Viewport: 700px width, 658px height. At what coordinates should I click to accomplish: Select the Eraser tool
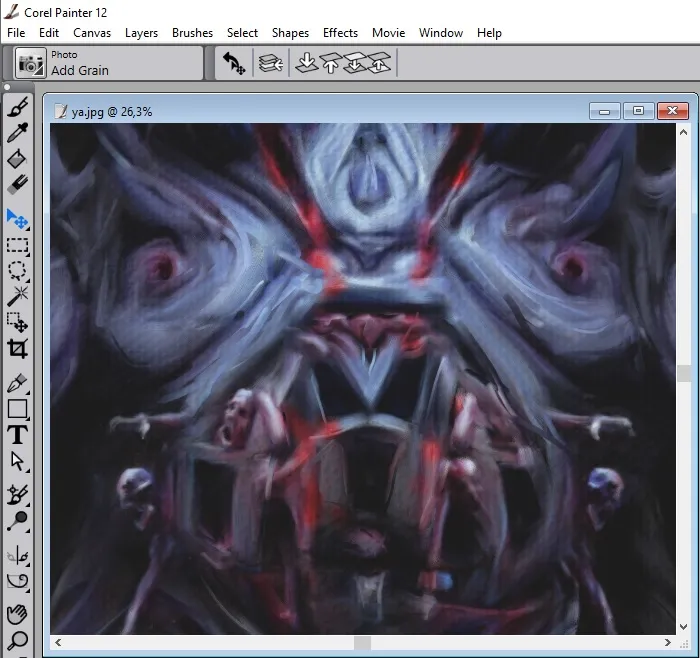point(17,184)
